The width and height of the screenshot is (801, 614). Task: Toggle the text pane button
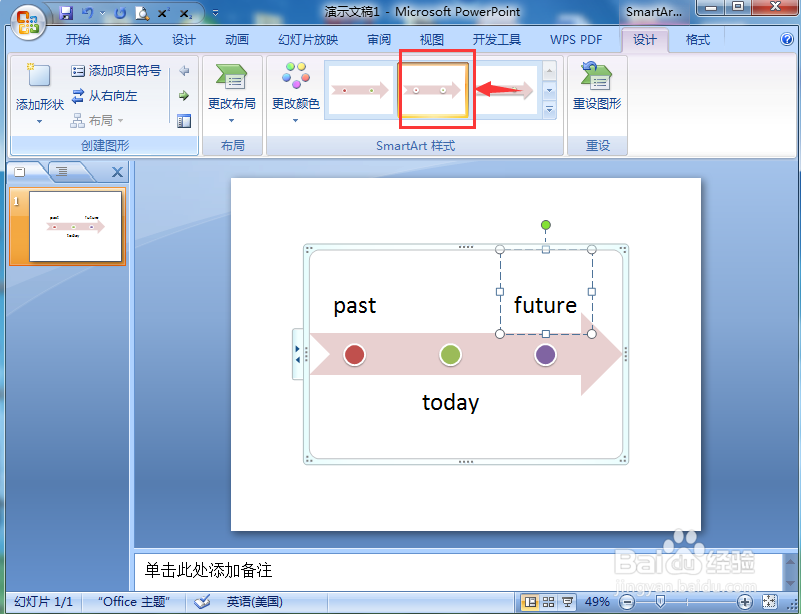(184, 121)
